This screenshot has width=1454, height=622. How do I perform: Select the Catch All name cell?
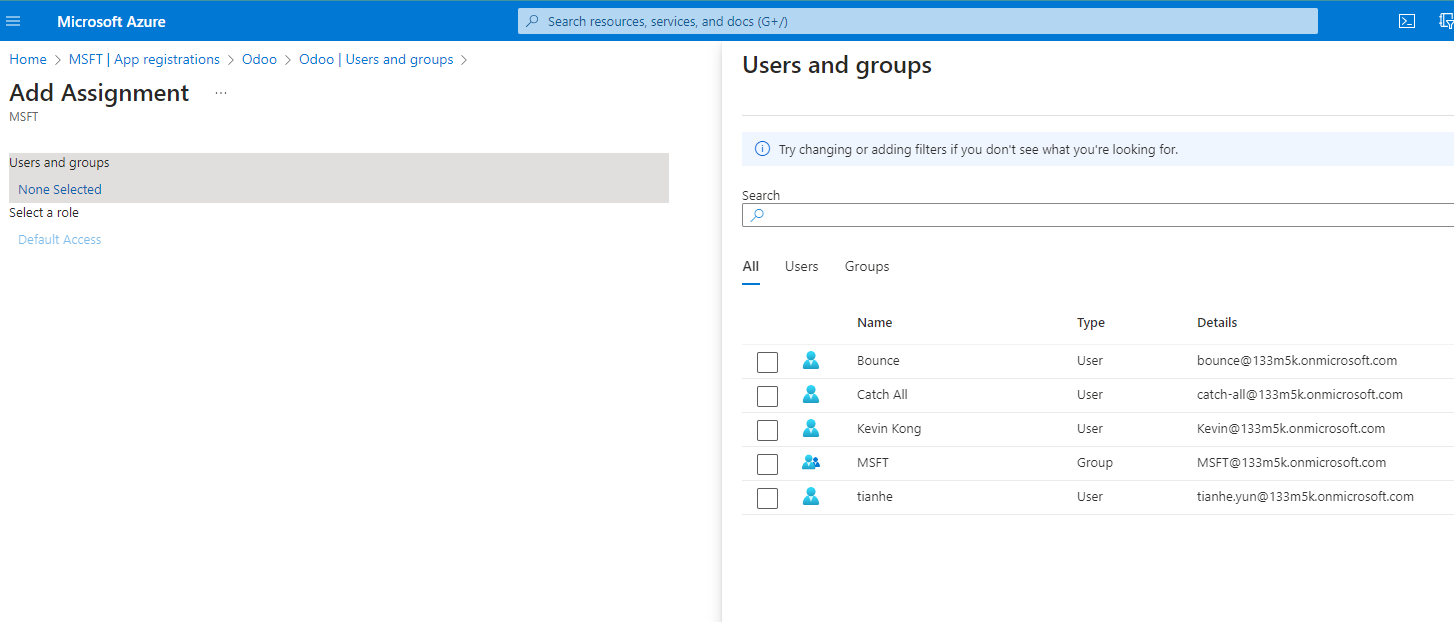click(x=882, y=394)
